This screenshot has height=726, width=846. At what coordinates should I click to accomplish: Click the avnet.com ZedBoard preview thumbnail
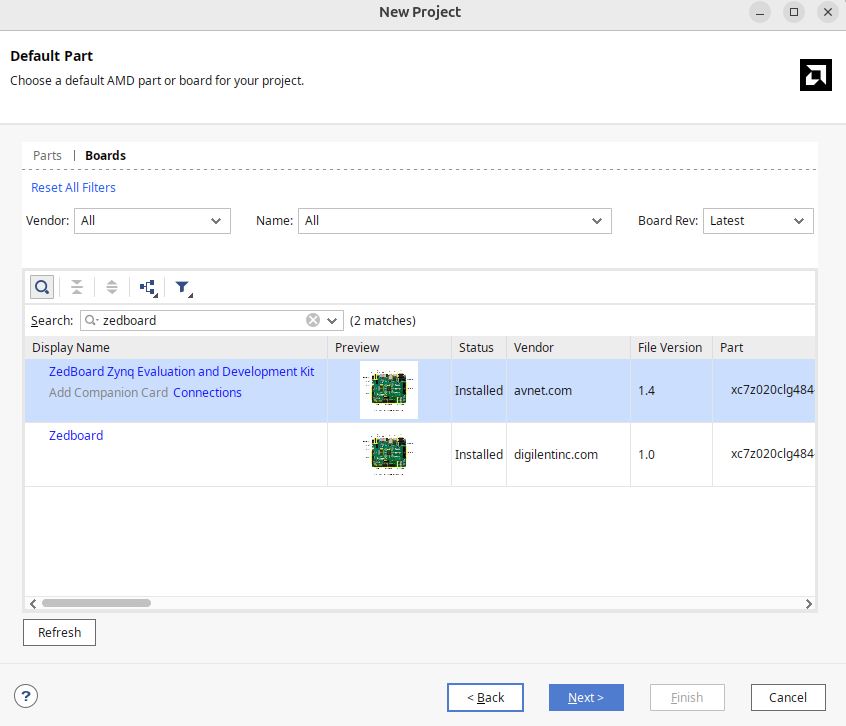tap(389, 390)
